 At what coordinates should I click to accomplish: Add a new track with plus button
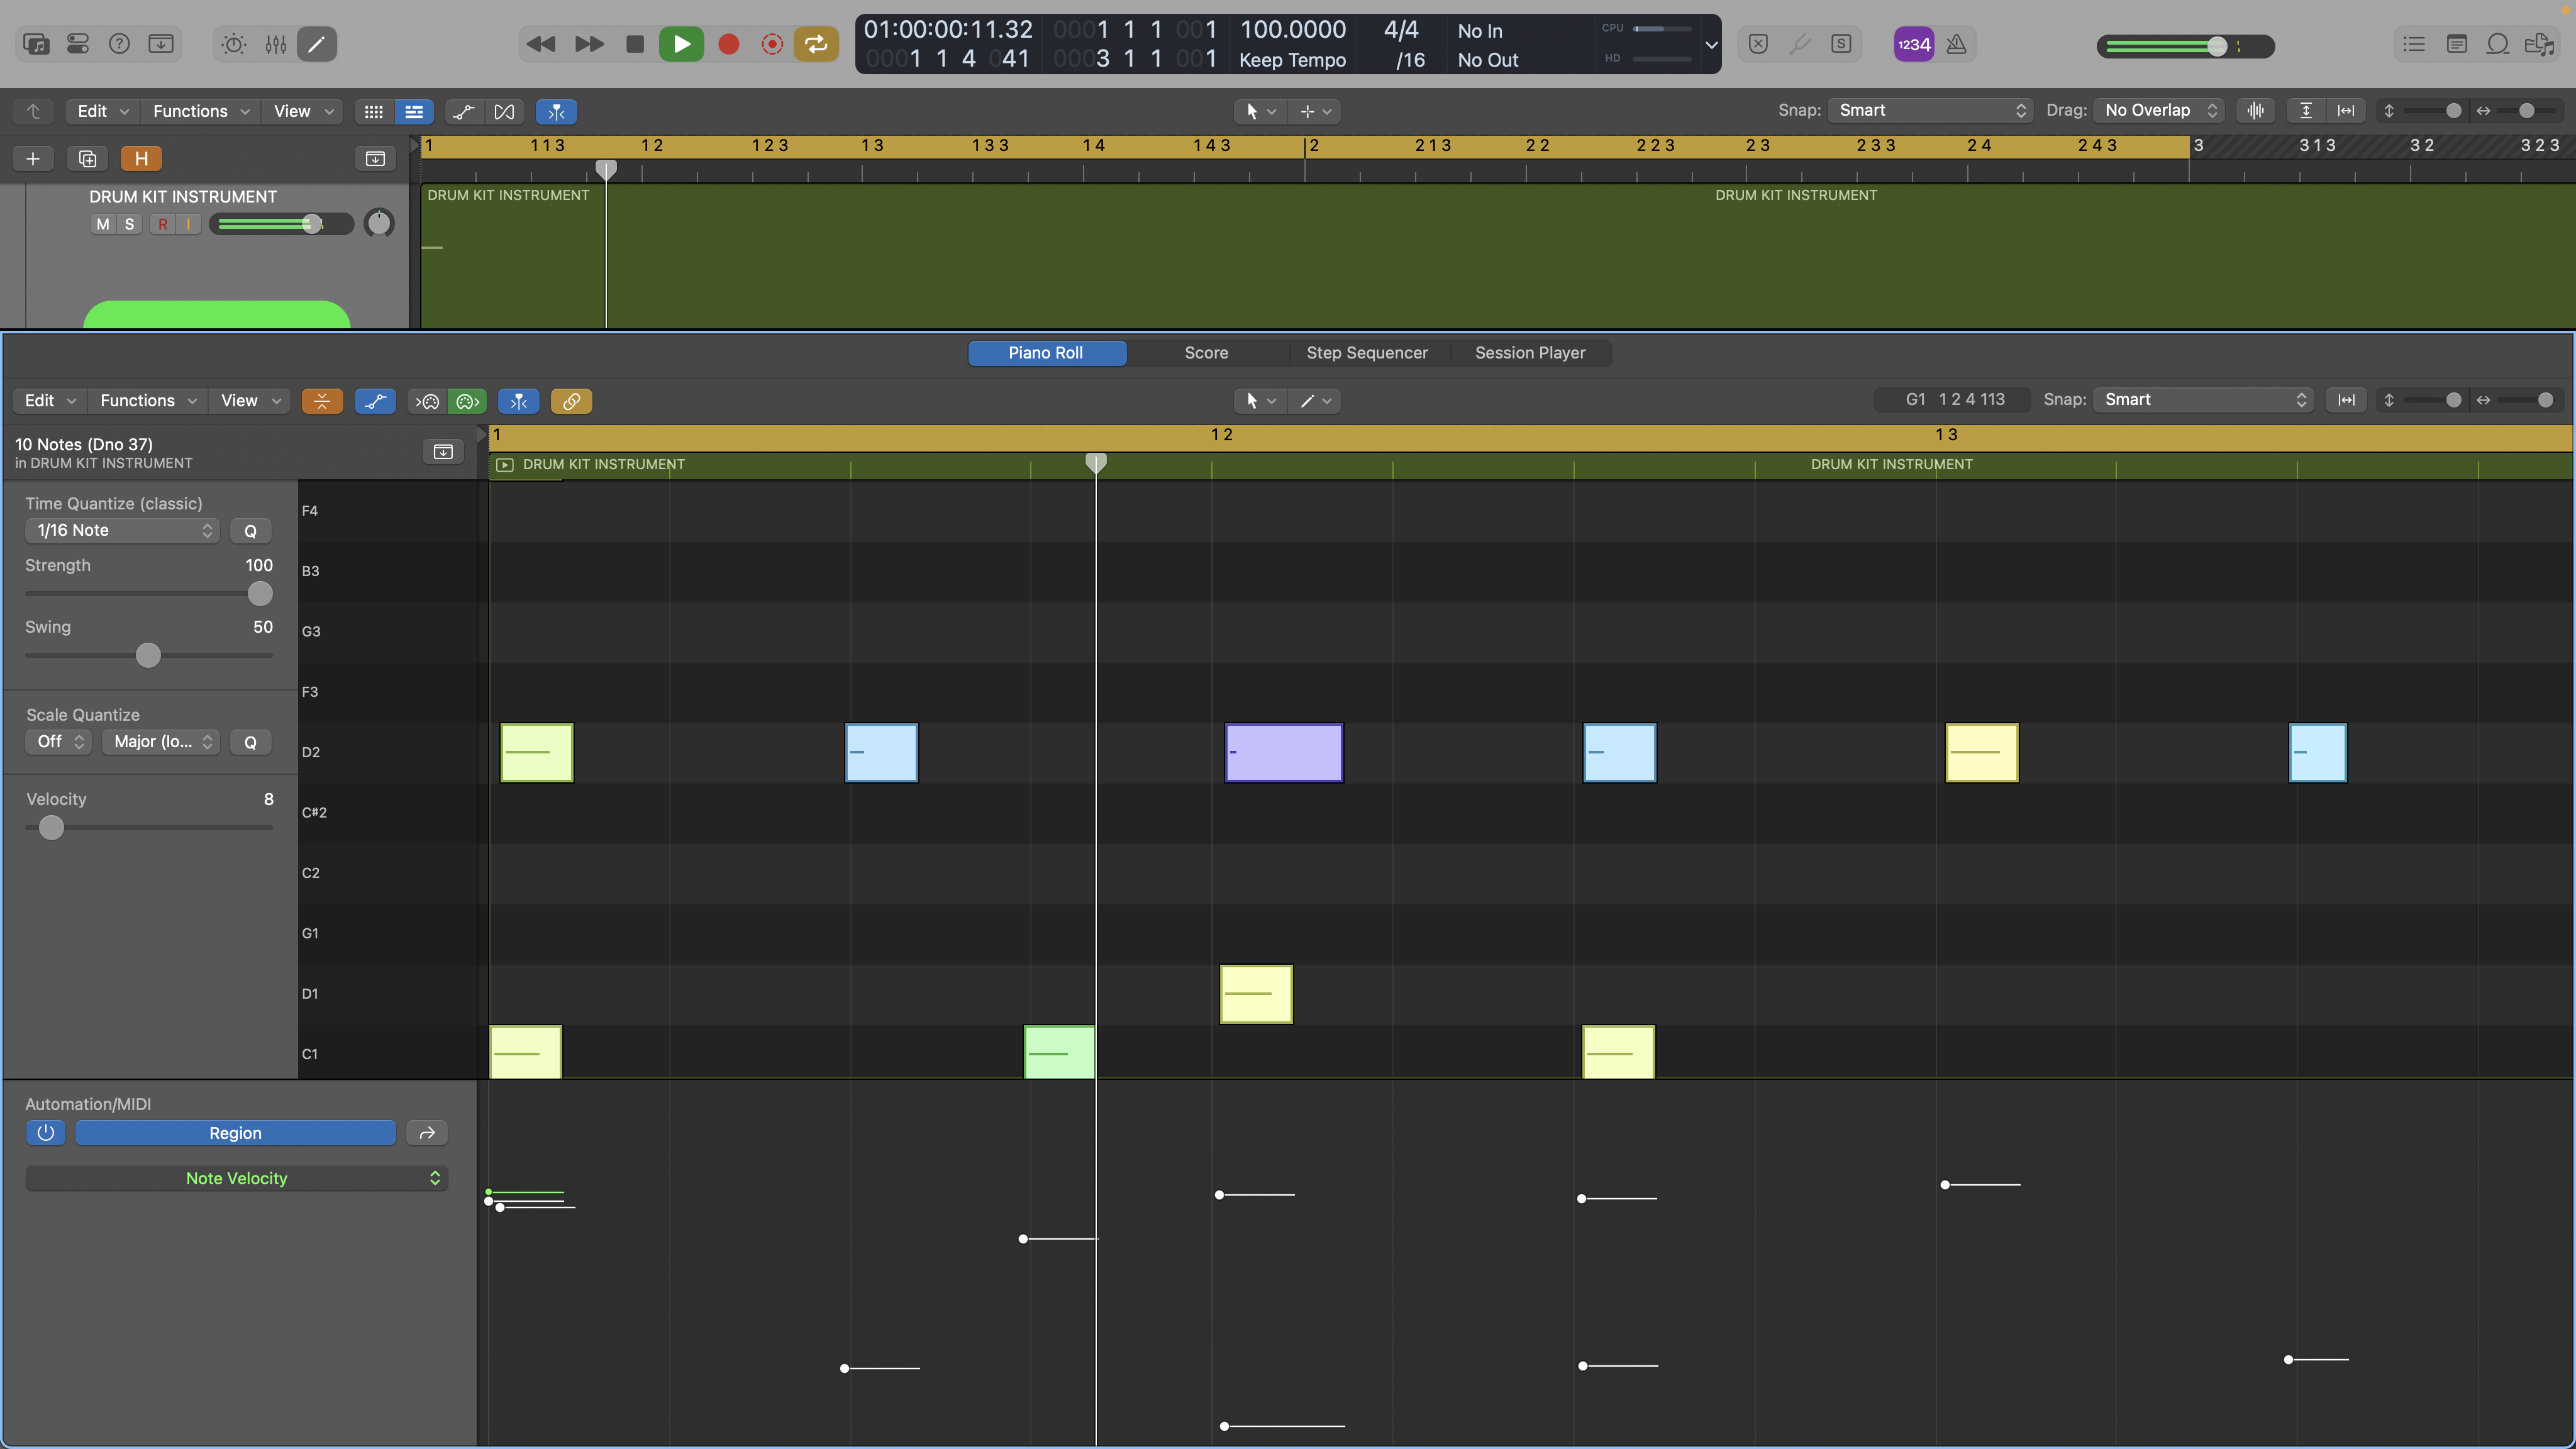[33, 158]
